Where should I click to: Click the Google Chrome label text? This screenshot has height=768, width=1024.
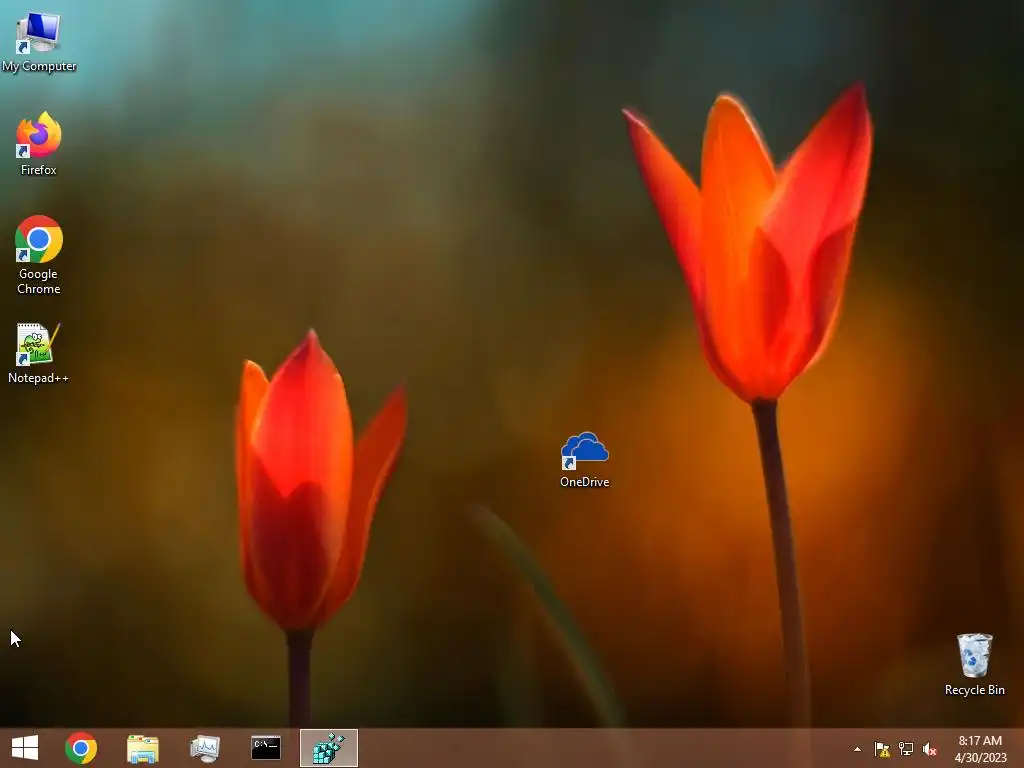39,281
